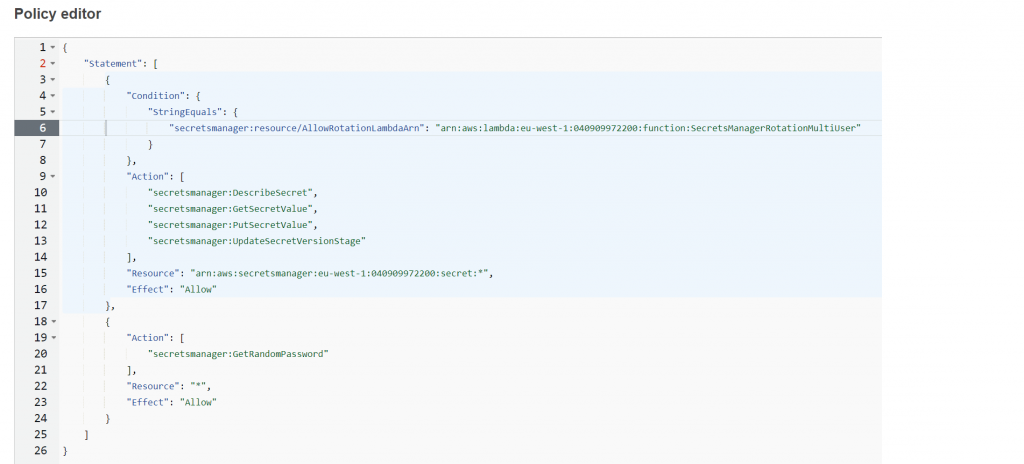The width and height of the screenshot is (1024, 464).
Task: Collapse the "Statement" array on line 2
Action: tap(52, 64)
